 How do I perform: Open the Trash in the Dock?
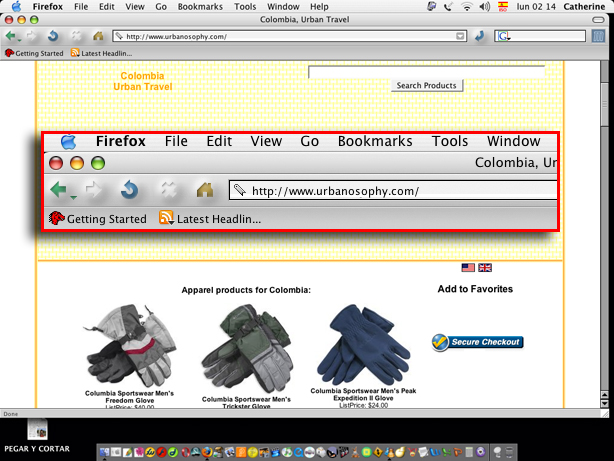[x=509, y=452]
